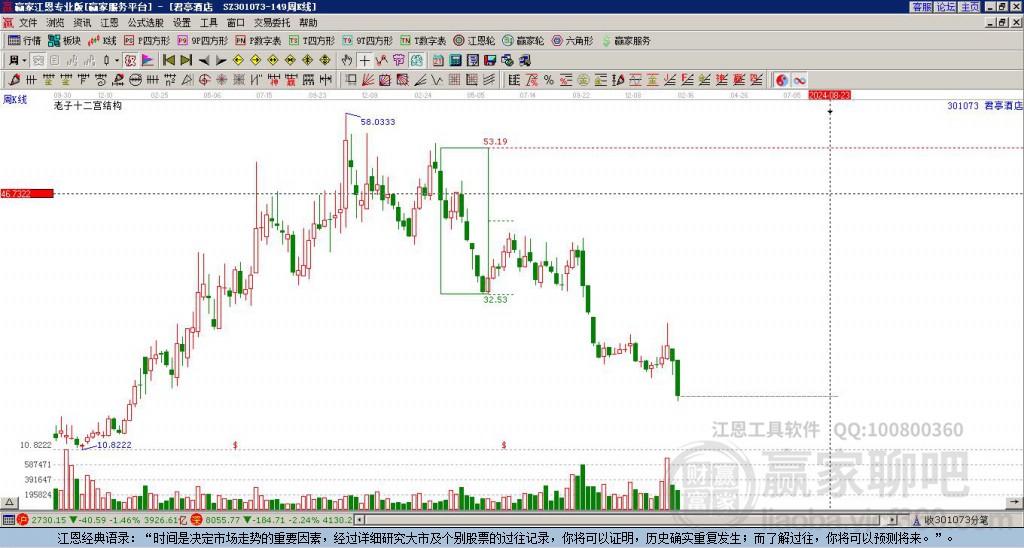Viewport: 1024px width, 548px height.
Task: Click the circle with horizontal line tool
Action: (x=135, y=80)
